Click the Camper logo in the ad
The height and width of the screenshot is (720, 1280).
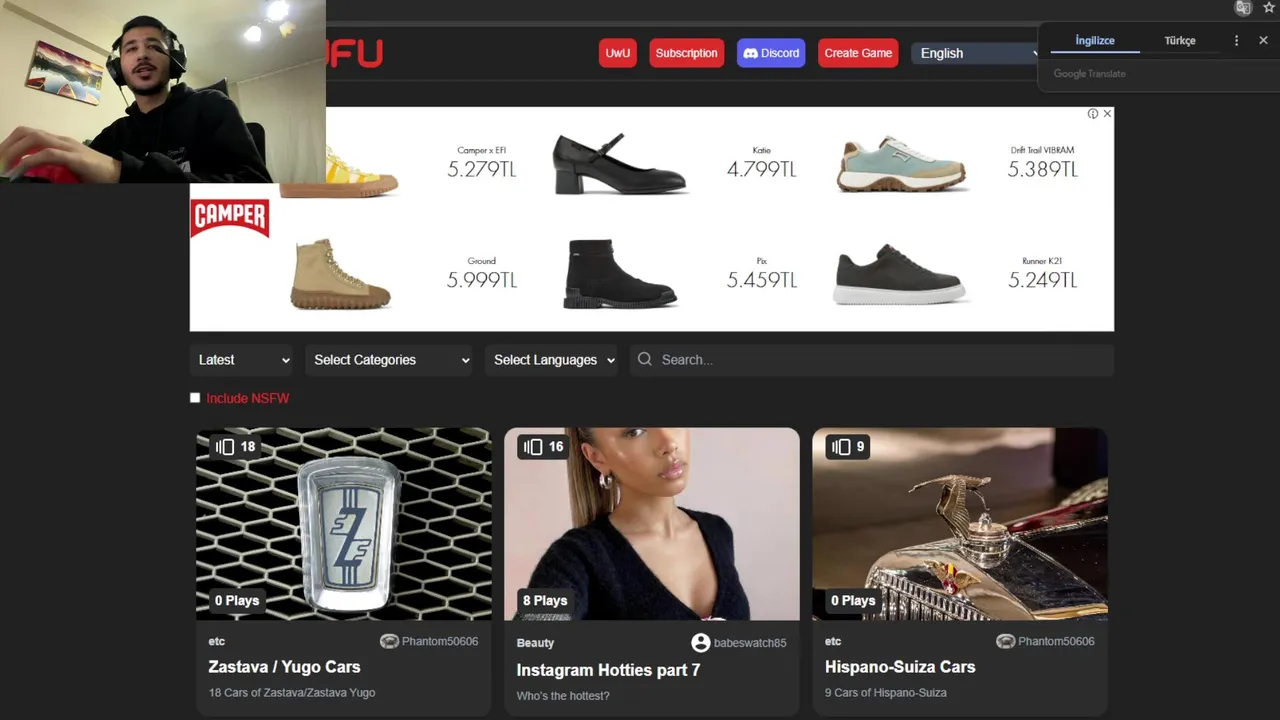(230, 217)
